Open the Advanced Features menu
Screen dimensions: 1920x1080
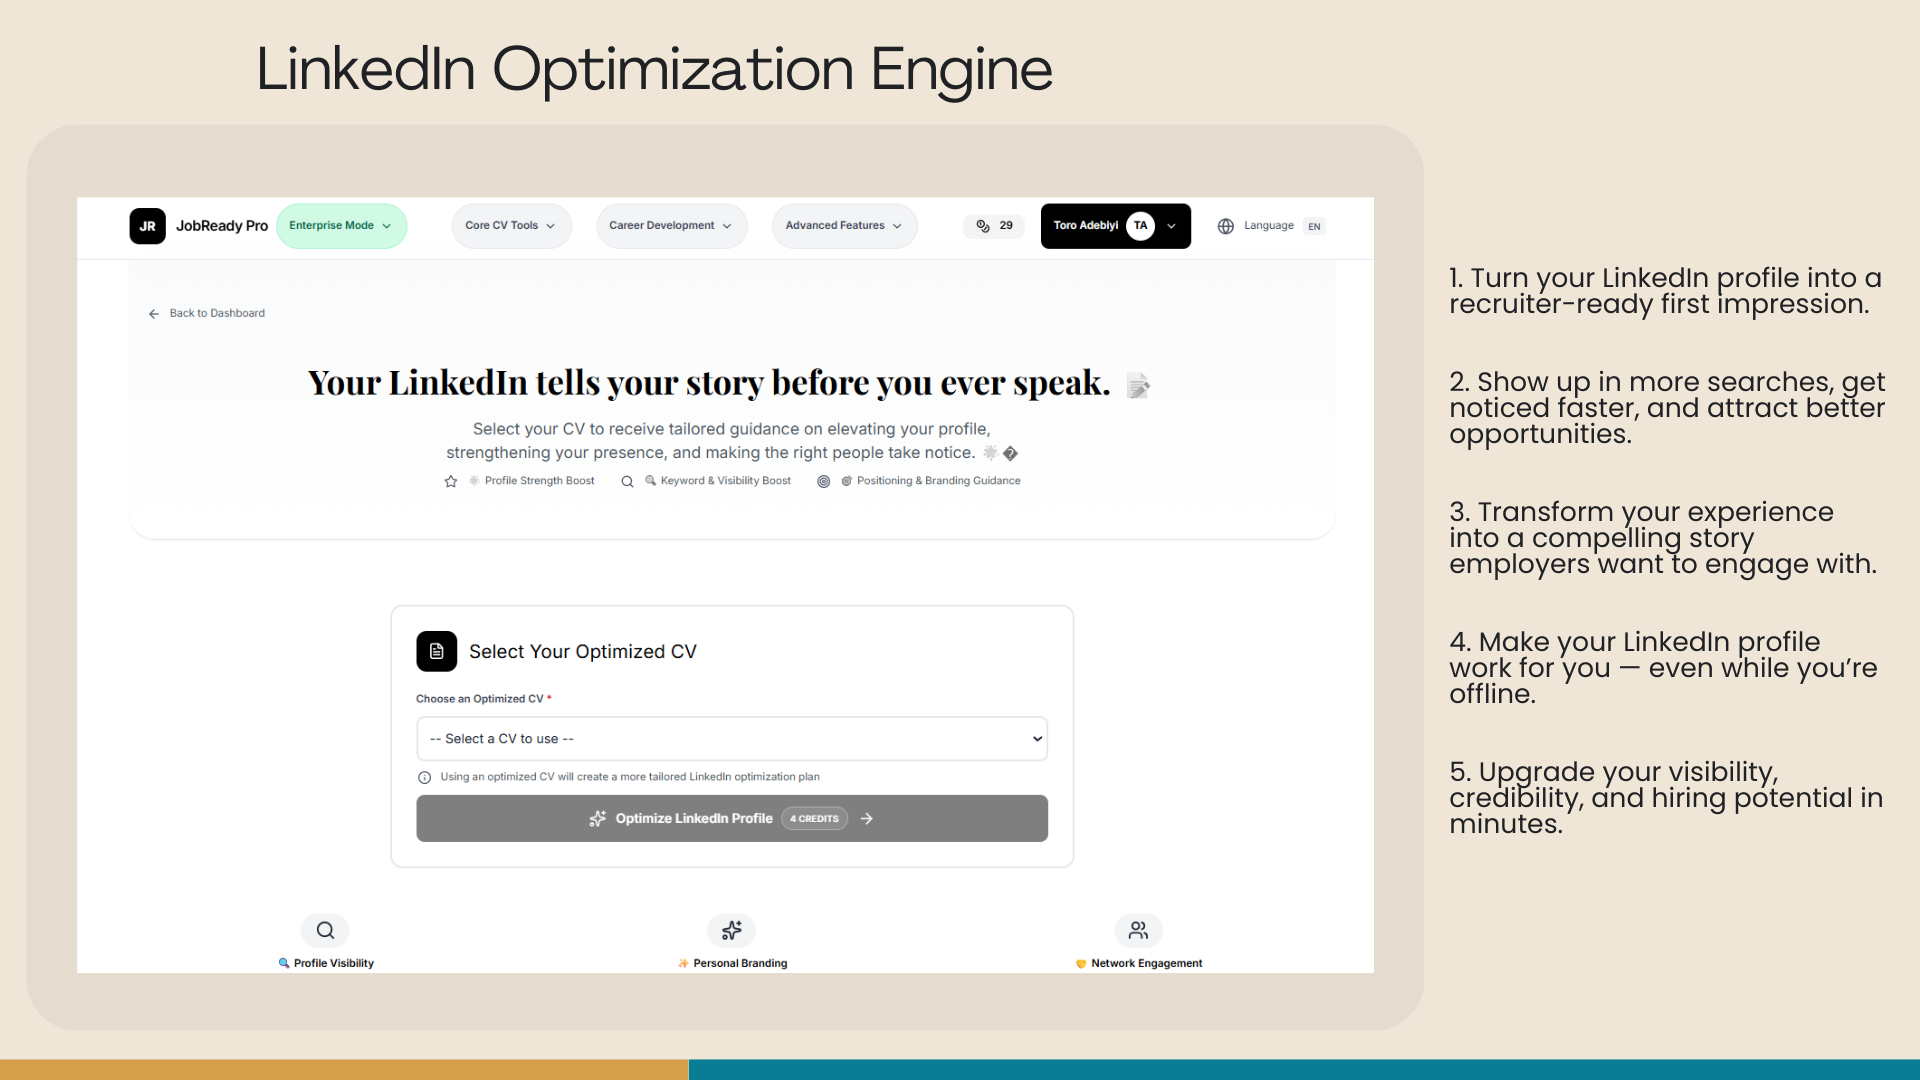coord(844,226)
